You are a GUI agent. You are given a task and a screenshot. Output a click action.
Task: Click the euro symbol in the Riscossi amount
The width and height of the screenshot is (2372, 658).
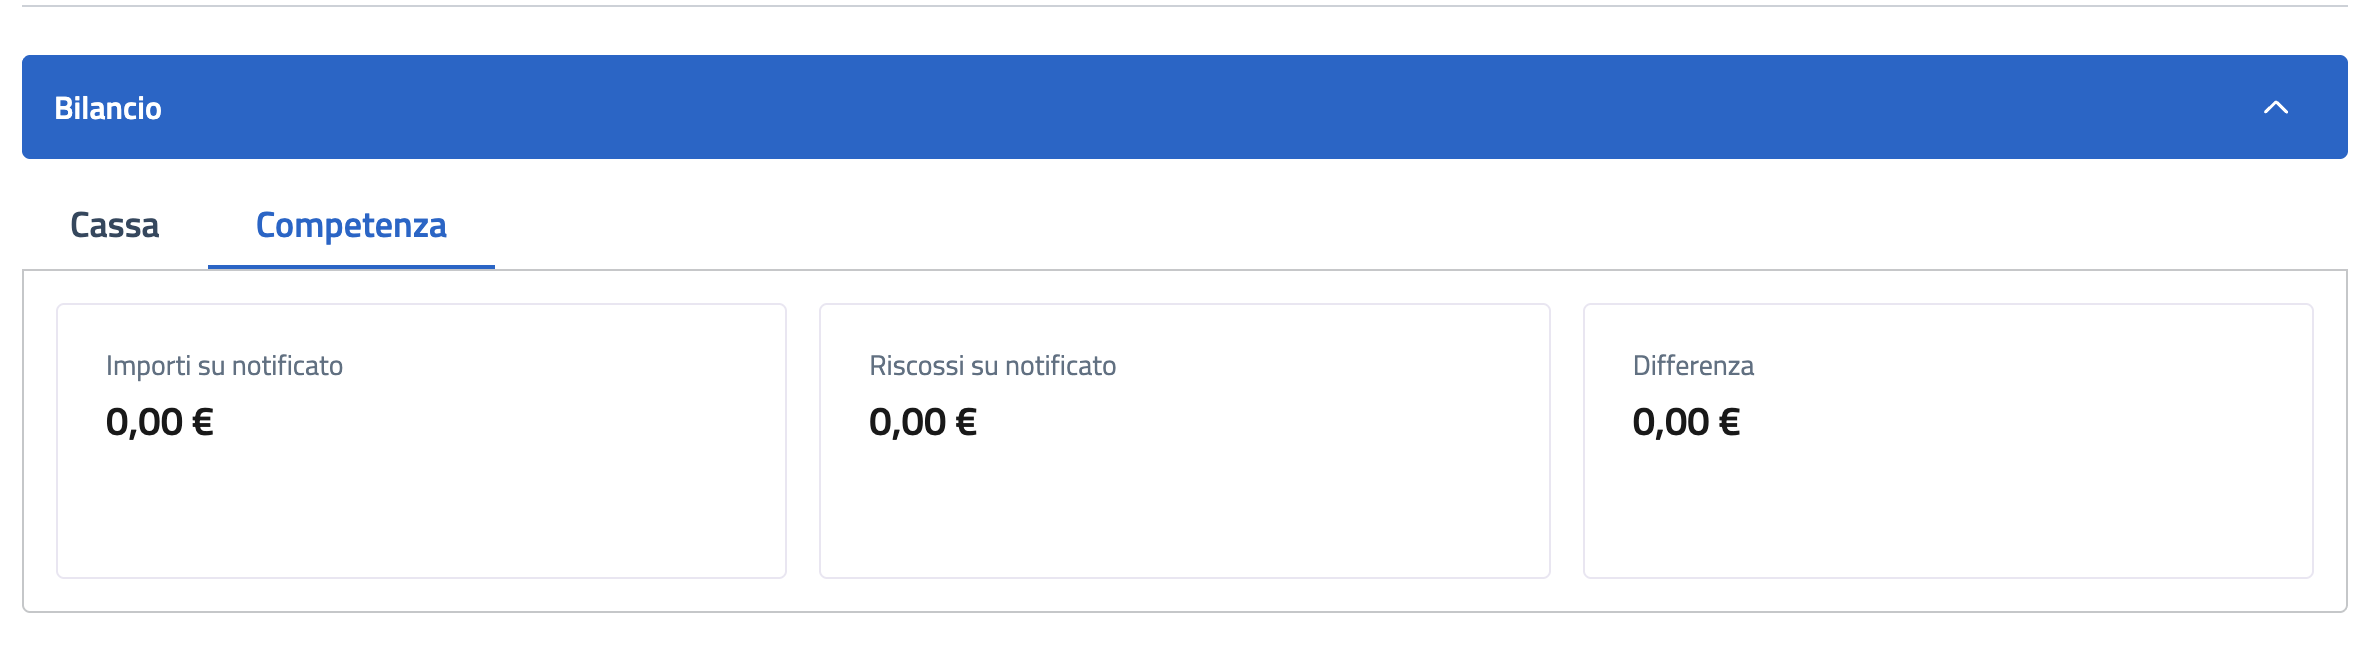pyautogui.click(x=966, y=422)
